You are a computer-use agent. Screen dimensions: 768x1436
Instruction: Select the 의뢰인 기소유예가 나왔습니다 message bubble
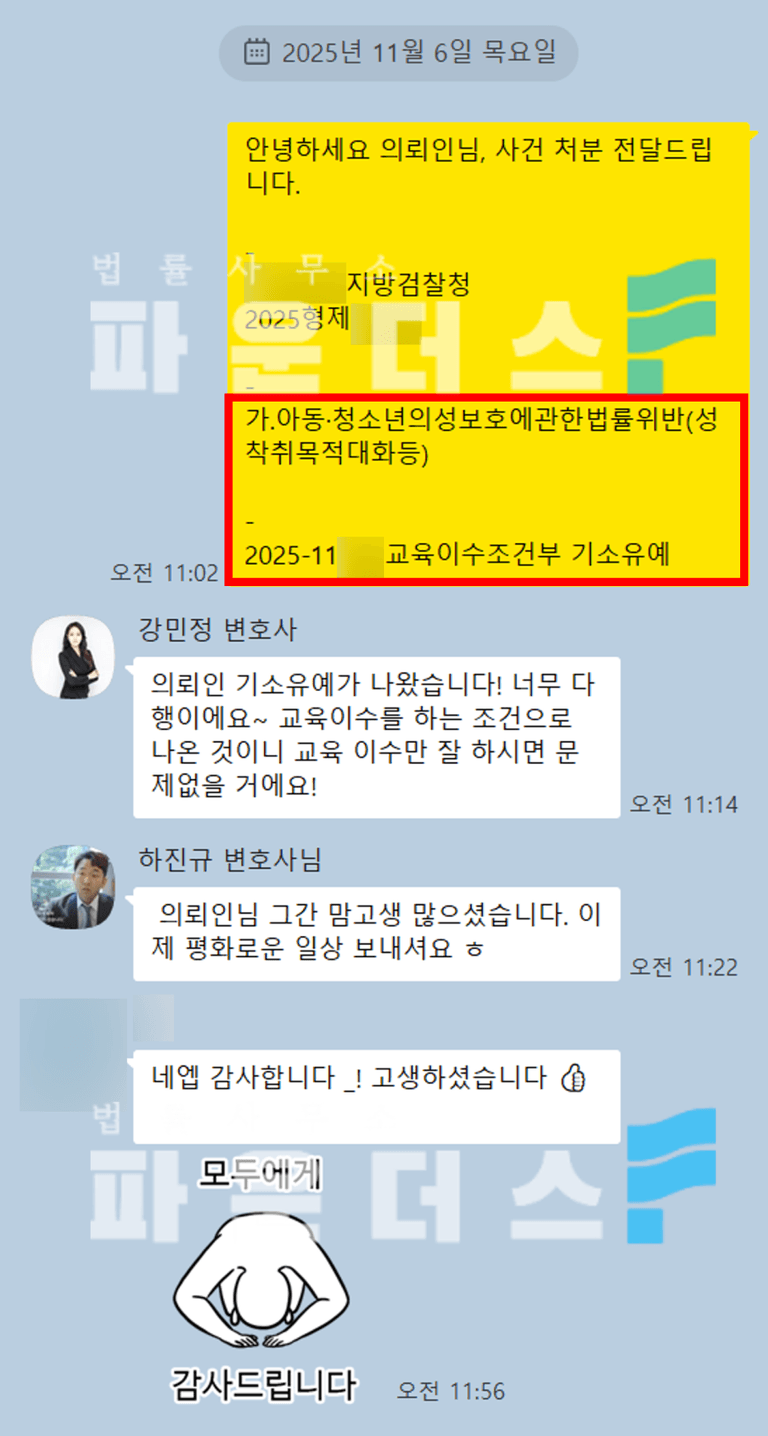tap(376, 737)
